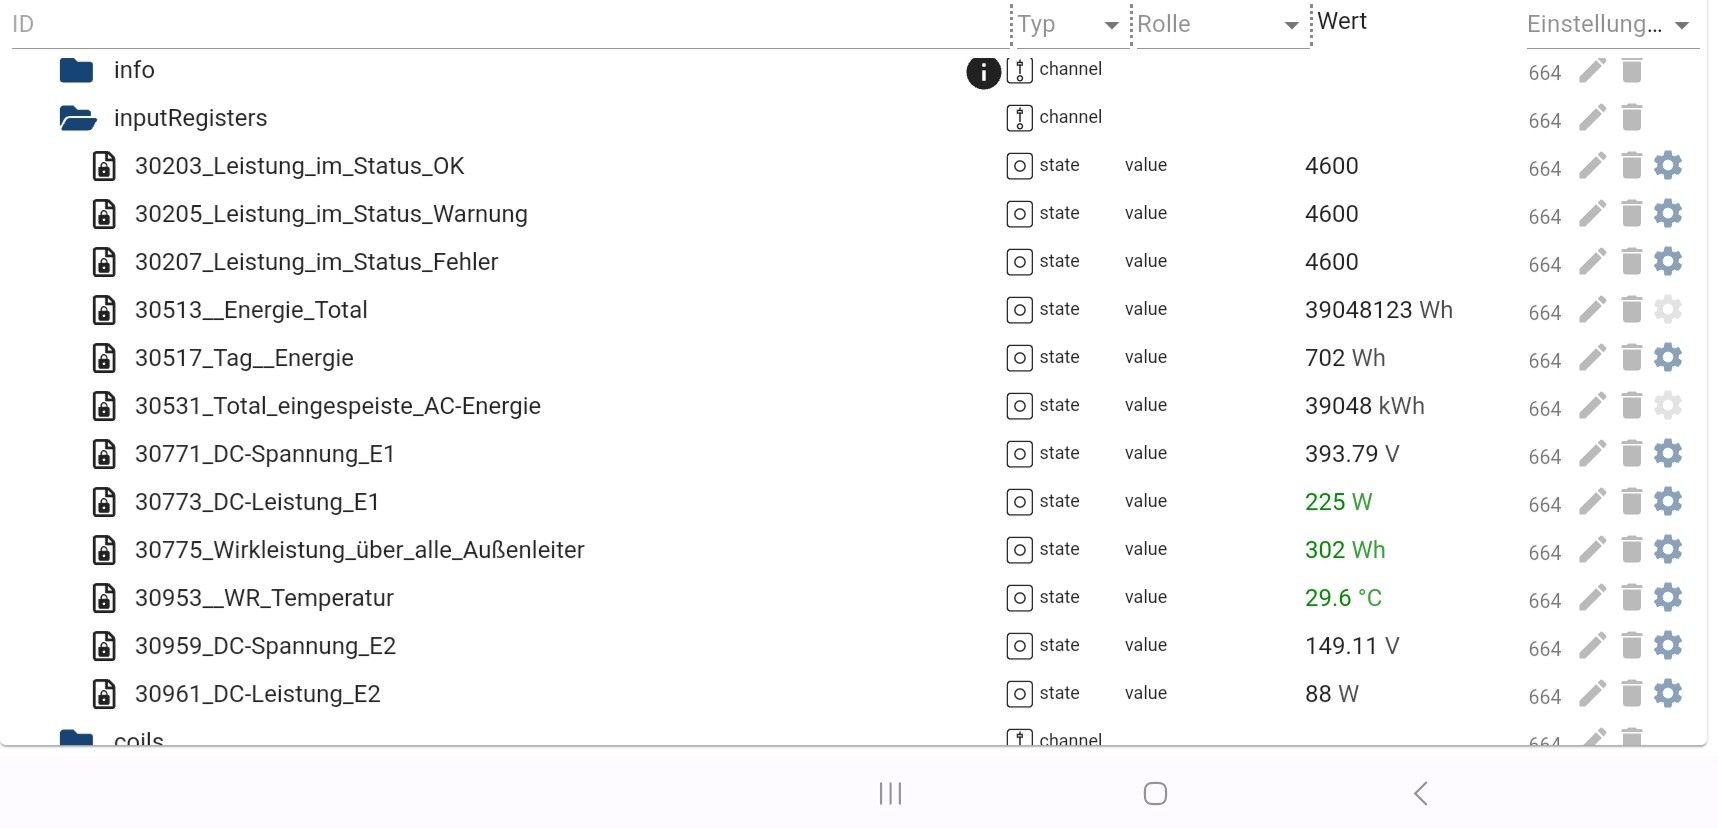Edit the 30203_Leistung_im_Status_OK object
Image resolution: width=1718 pixels, height=828 pixels.
click(1592, 165)
